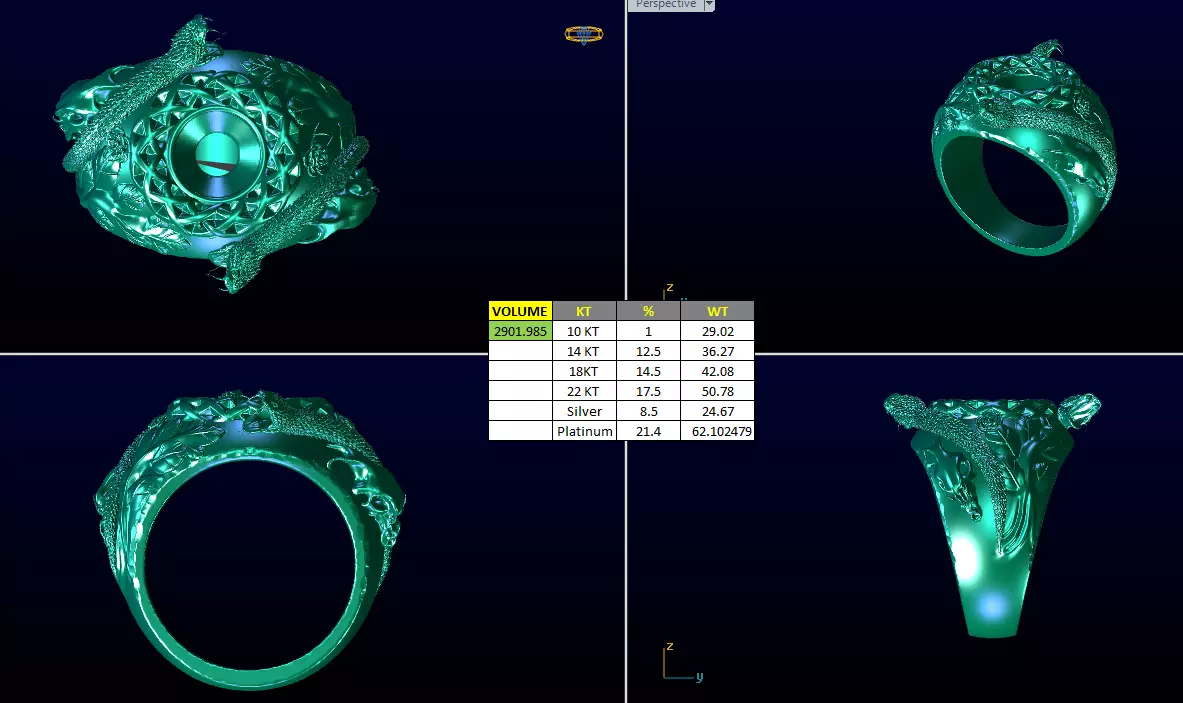Click the Platinum percentage value 21.4
This screenshot has height=703, width=1183.
[x=648, y=431]
